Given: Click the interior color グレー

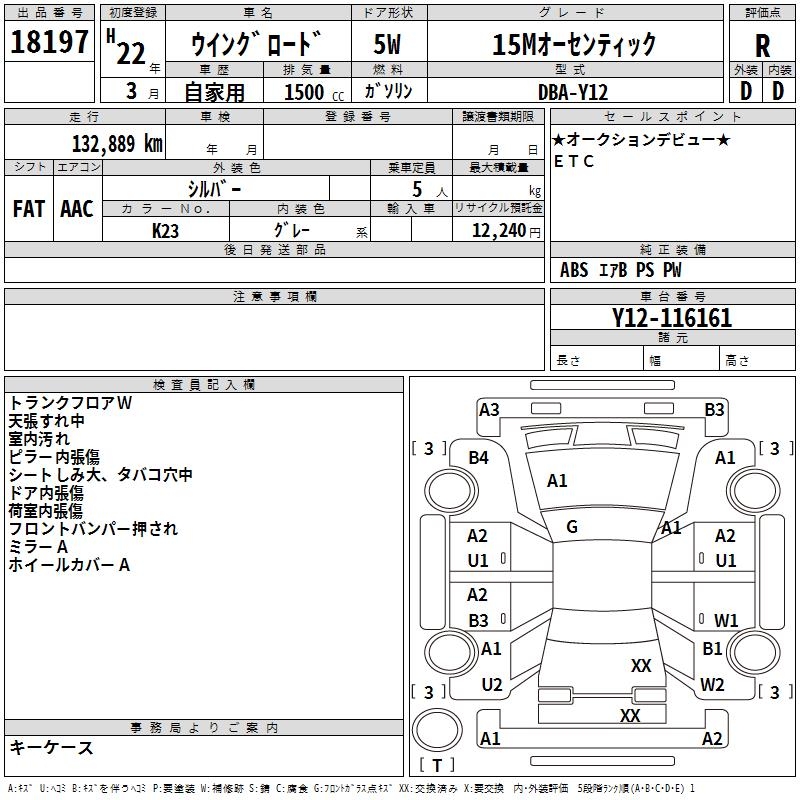Looking at the screenshot, I should (292, 230).
